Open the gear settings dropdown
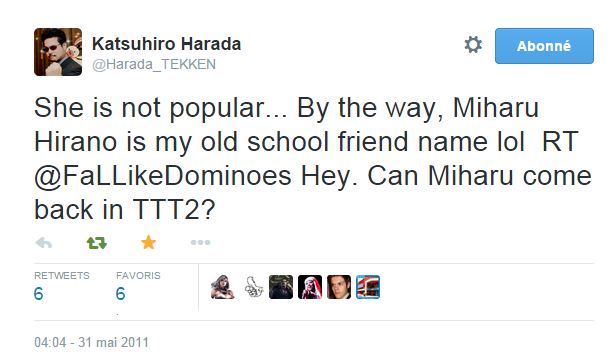Screen dimensions: 614x360 coord(473,45)
